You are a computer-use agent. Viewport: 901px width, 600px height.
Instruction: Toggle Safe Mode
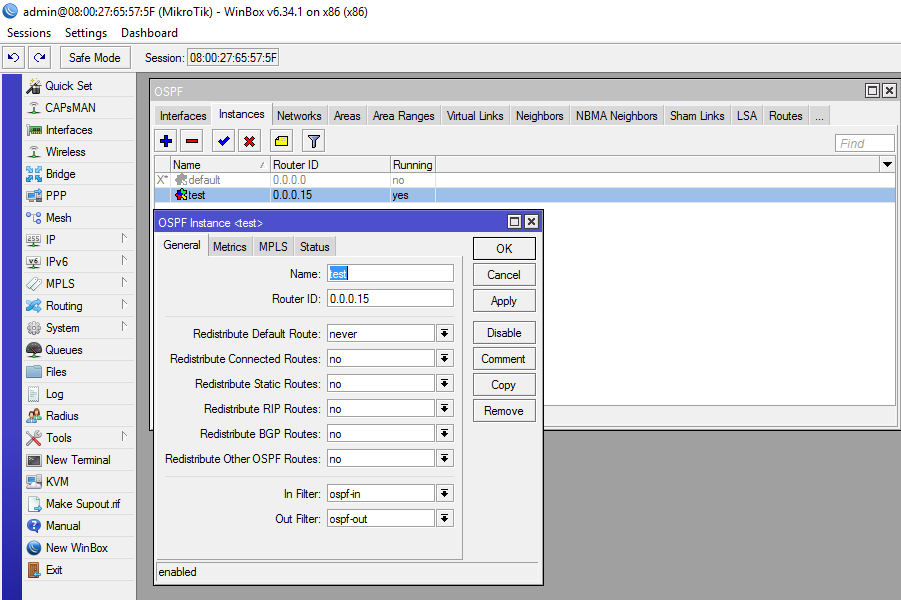95,57
